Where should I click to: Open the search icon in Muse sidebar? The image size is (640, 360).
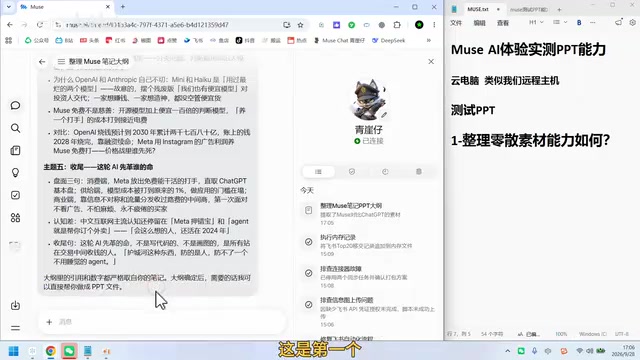click(16, 128)
